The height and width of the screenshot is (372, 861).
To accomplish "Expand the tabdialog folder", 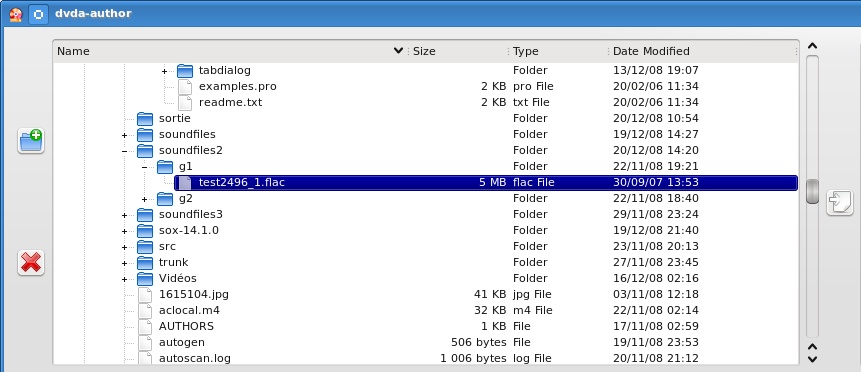I will pyautogui.click(x=165, y=71).
